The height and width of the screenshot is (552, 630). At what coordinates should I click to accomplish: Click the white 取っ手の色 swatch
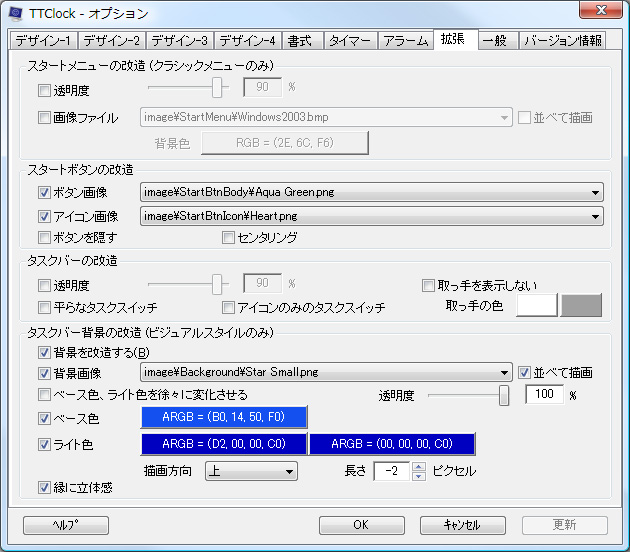537,305
